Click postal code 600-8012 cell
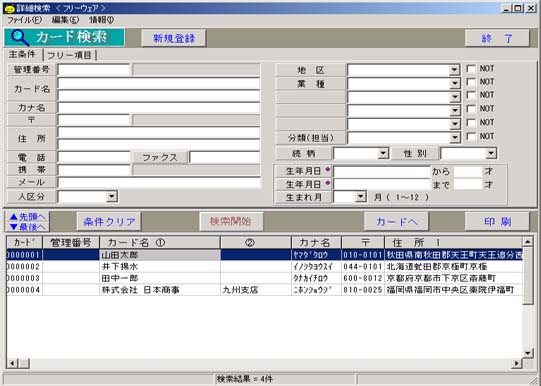541x386 pixels. (x=363, y=278)
